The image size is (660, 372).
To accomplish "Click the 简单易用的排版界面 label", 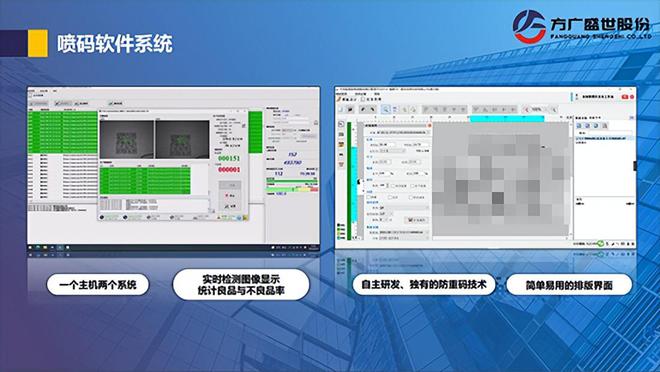I will click(569, 285).
